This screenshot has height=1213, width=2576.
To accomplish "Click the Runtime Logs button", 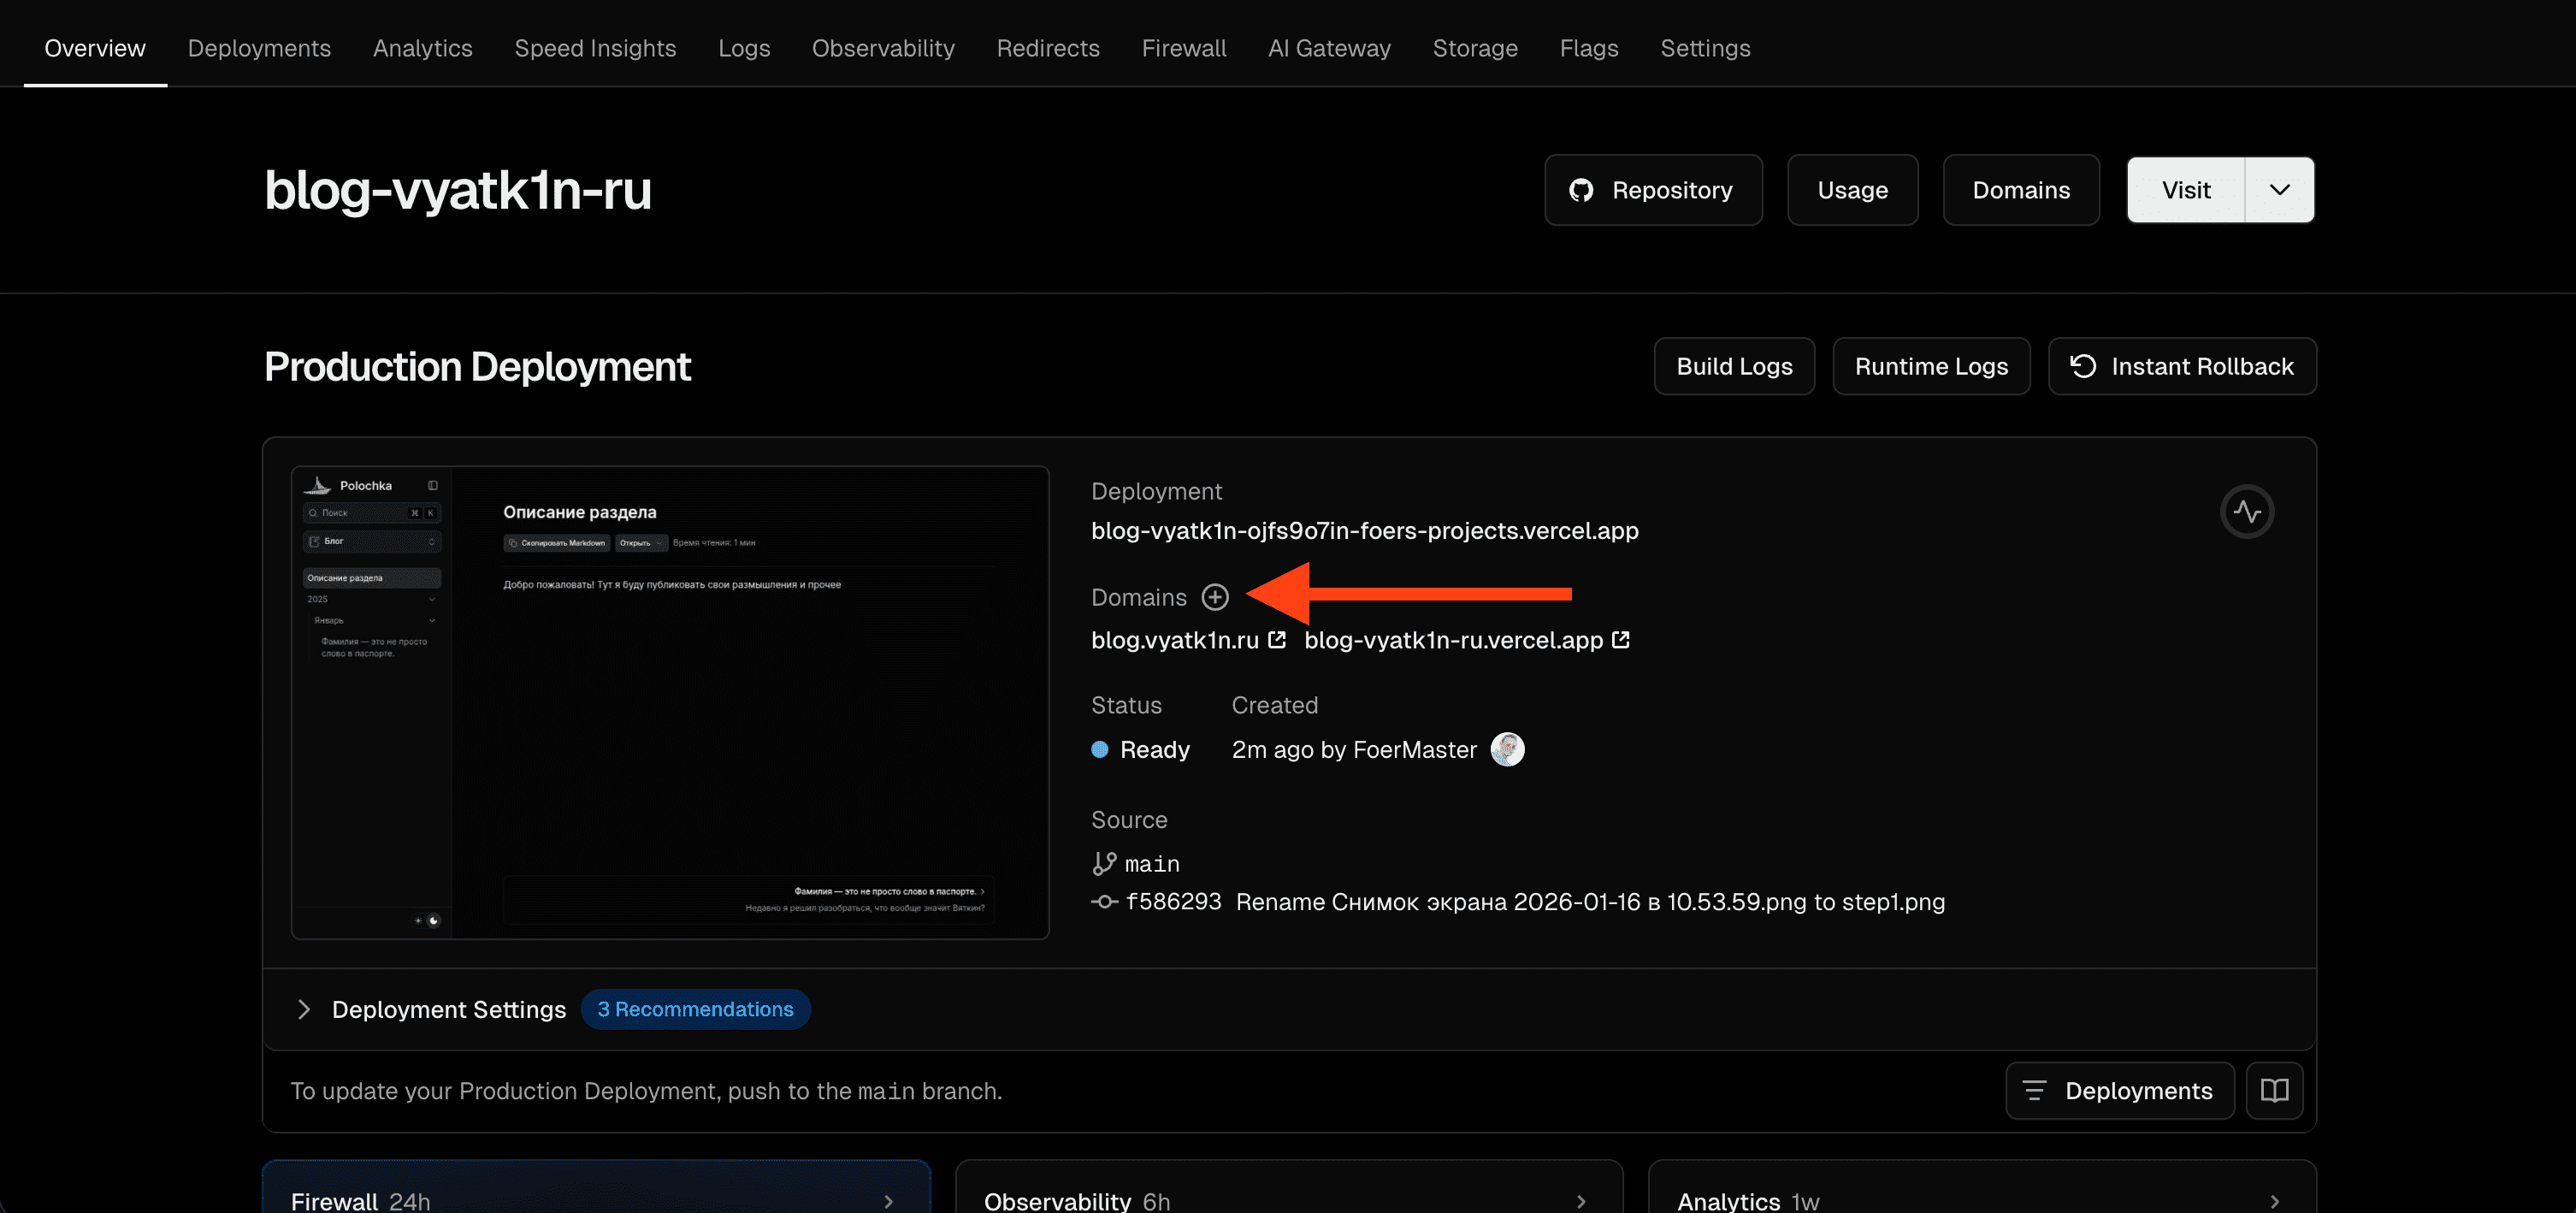I will coord(1931,367).
